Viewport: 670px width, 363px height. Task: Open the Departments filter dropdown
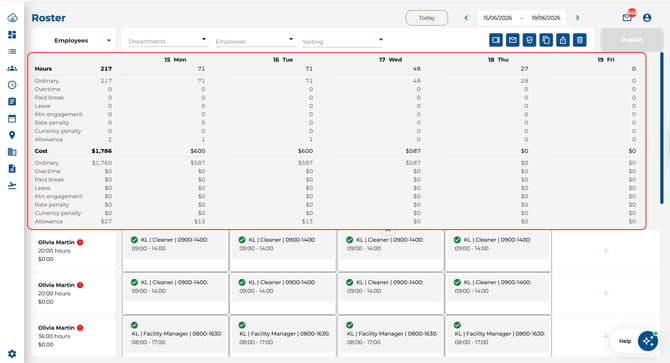[x=168, y=41]
